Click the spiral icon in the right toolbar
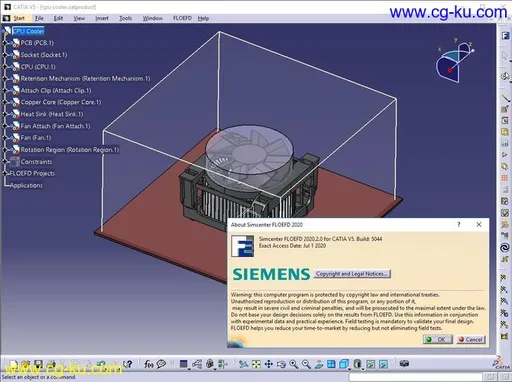Image resolution: width=512 pixels, height=382 pixels. pos(505,248)
